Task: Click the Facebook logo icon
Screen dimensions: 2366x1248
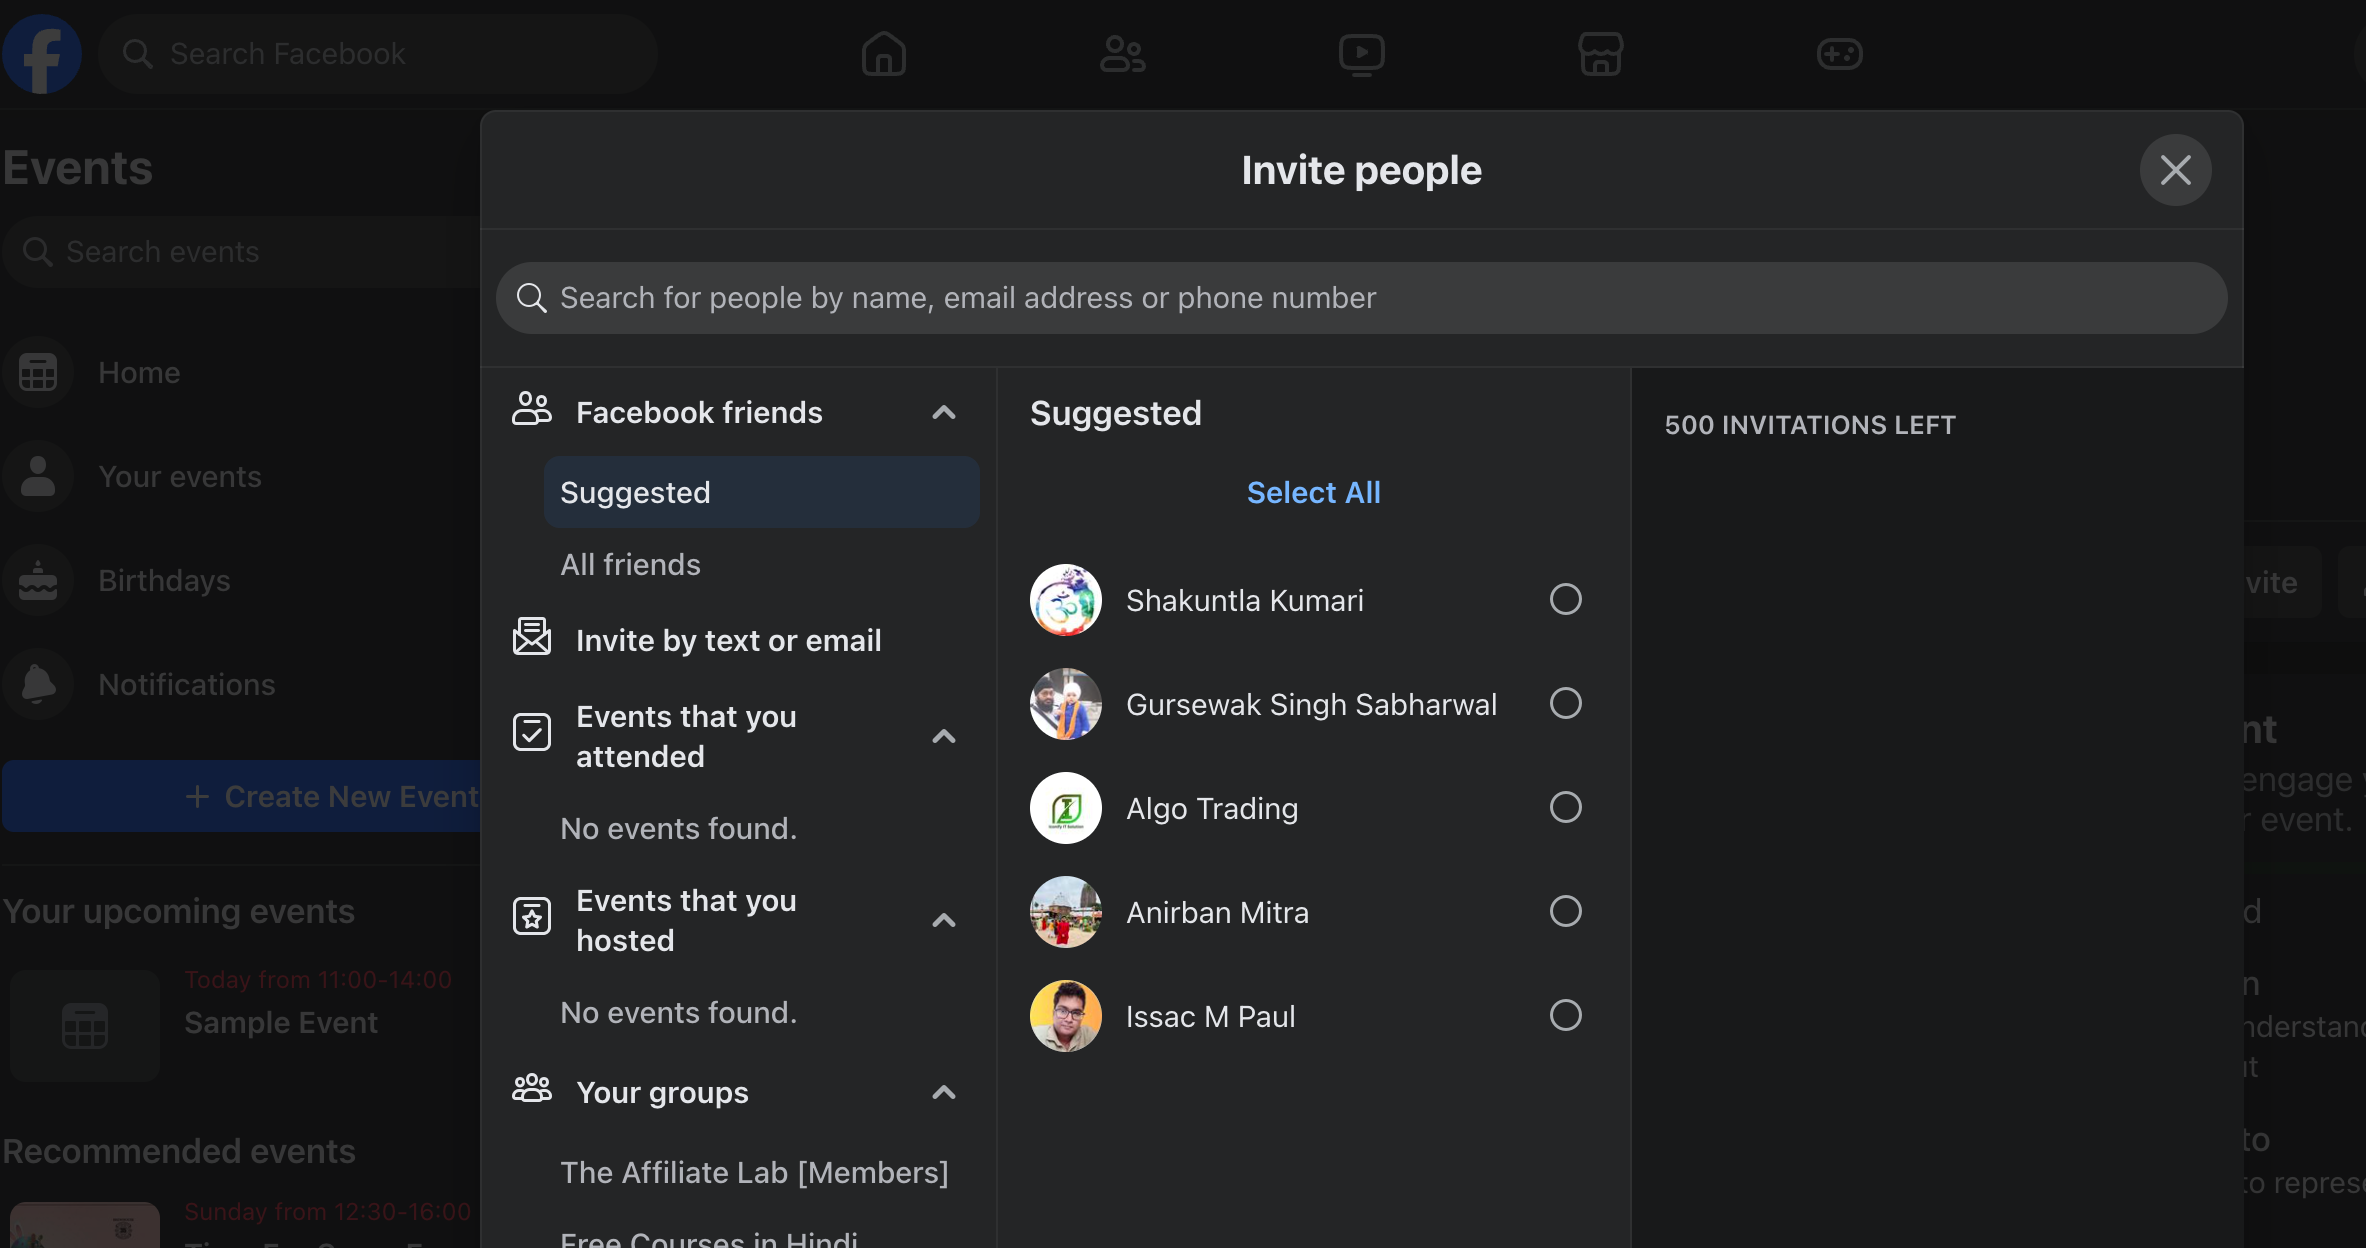Action: (42, 54)
